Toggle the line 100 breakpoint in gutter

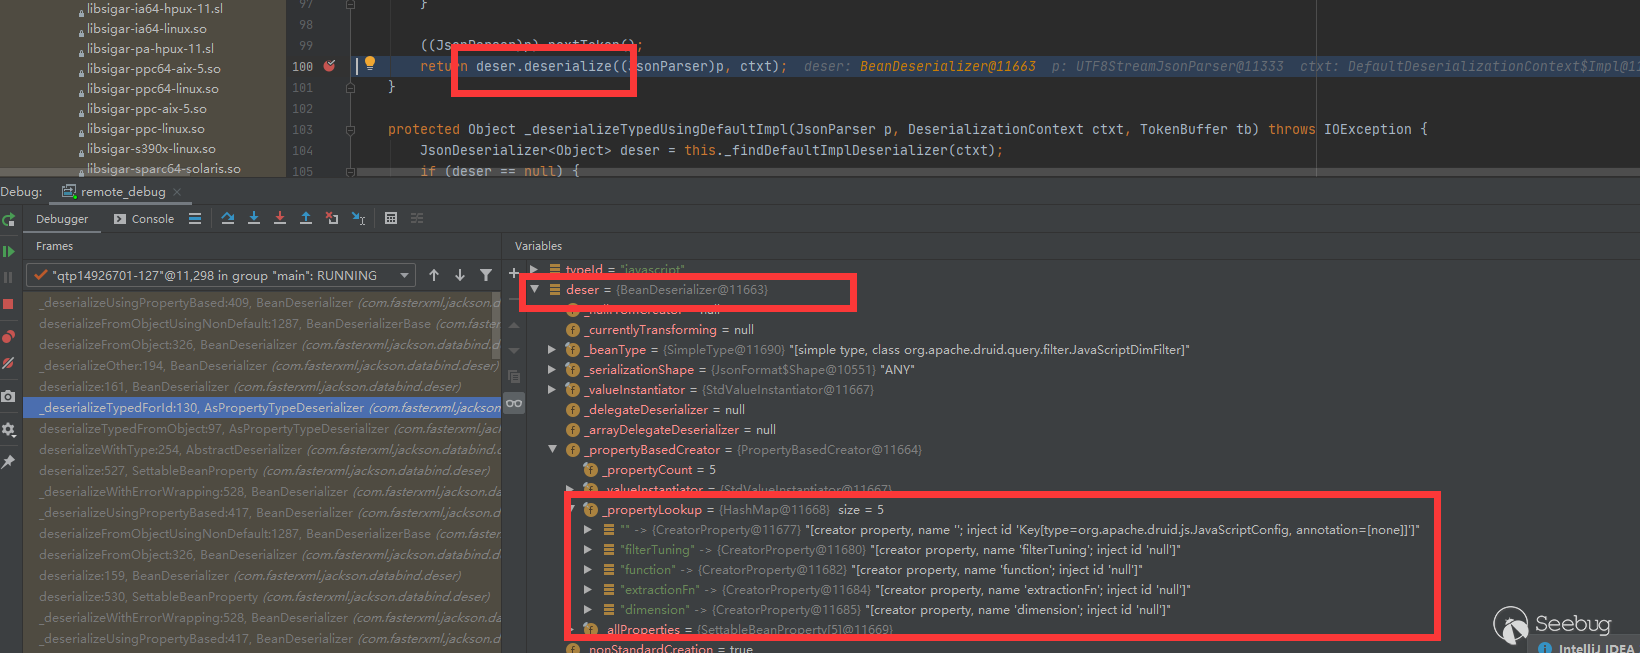click(329, 66)
